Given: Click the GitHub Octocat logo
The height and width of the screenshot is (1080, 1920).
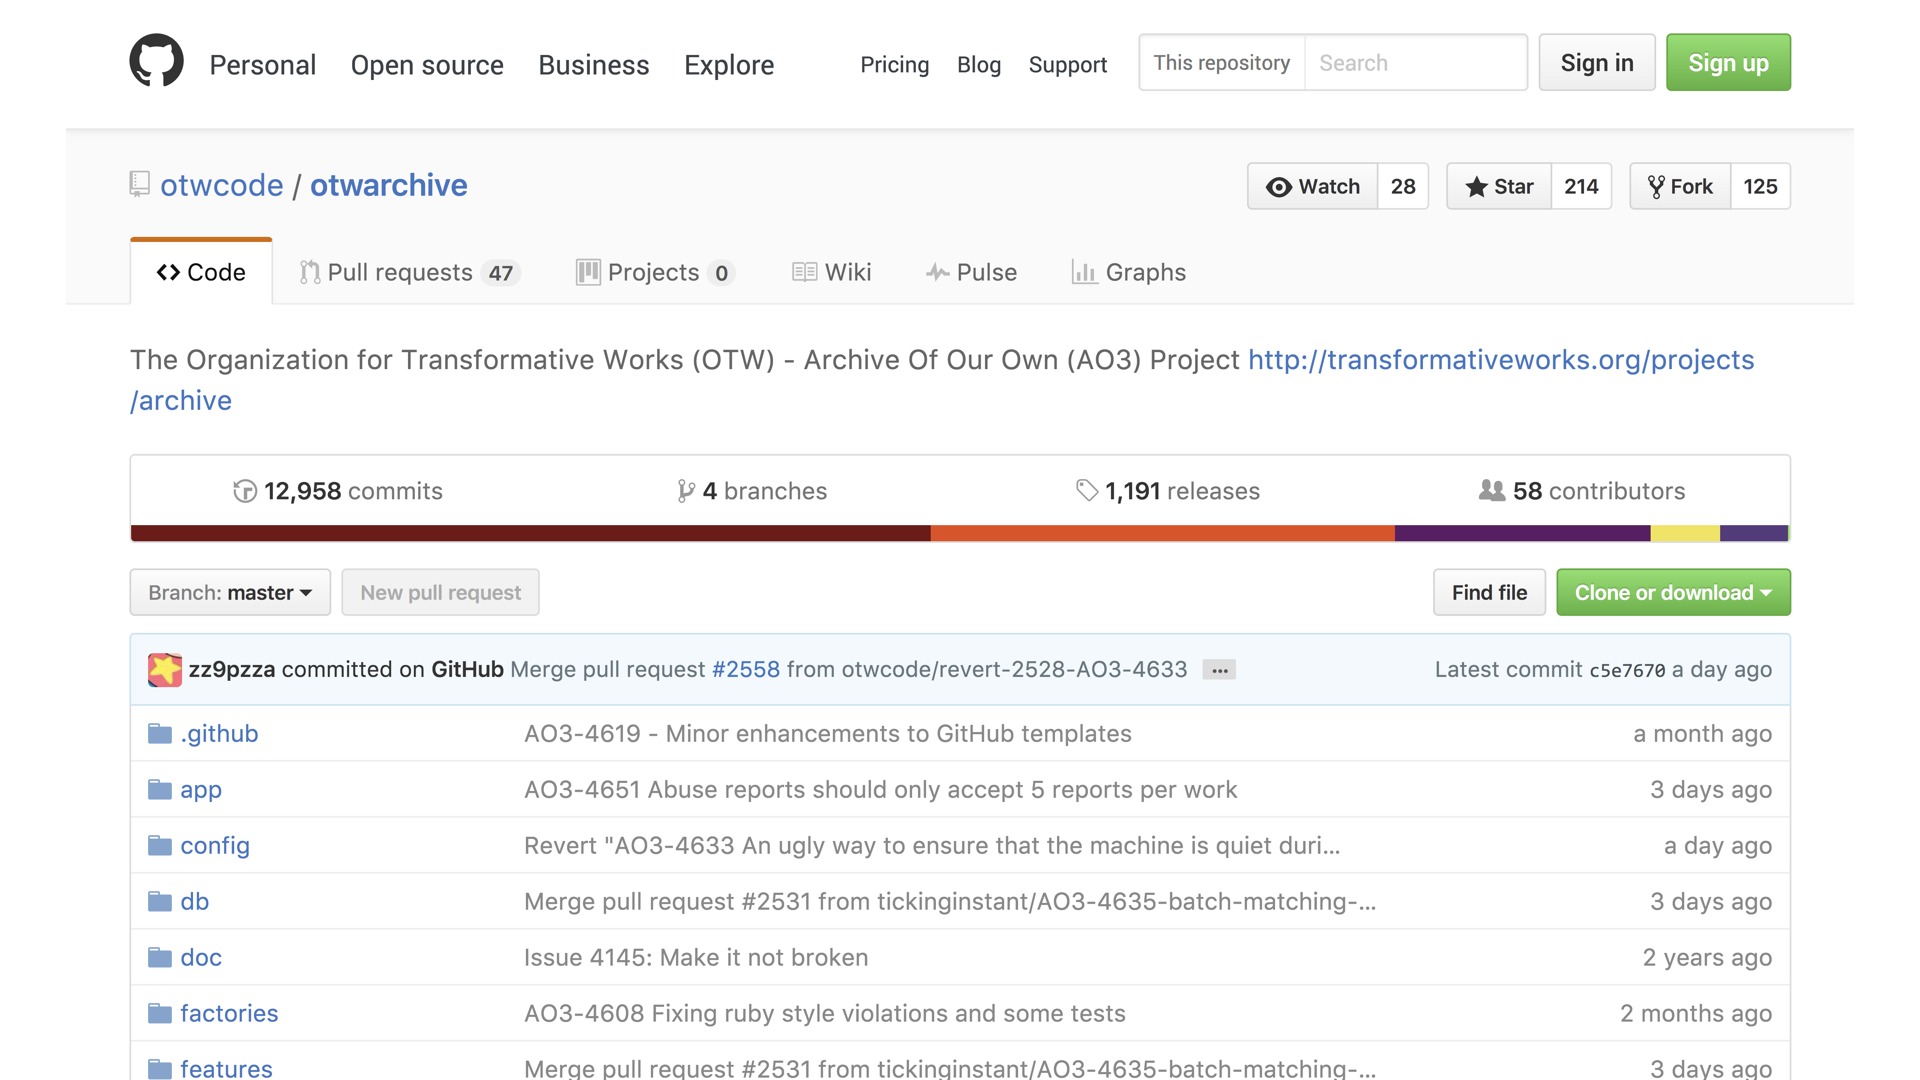Looking at the screenshot, I should pos(157,61).
